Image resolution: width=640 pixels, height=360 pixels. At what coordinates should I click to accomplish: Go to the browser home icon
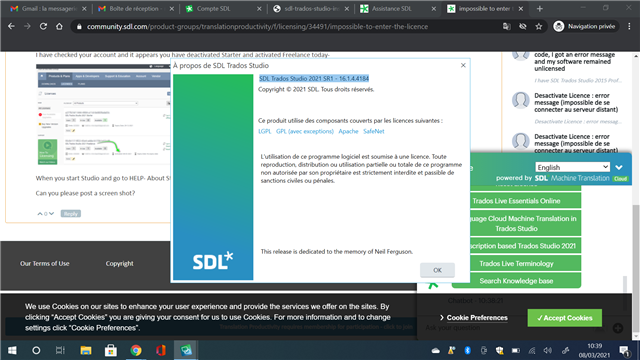[x=59, y=27]
